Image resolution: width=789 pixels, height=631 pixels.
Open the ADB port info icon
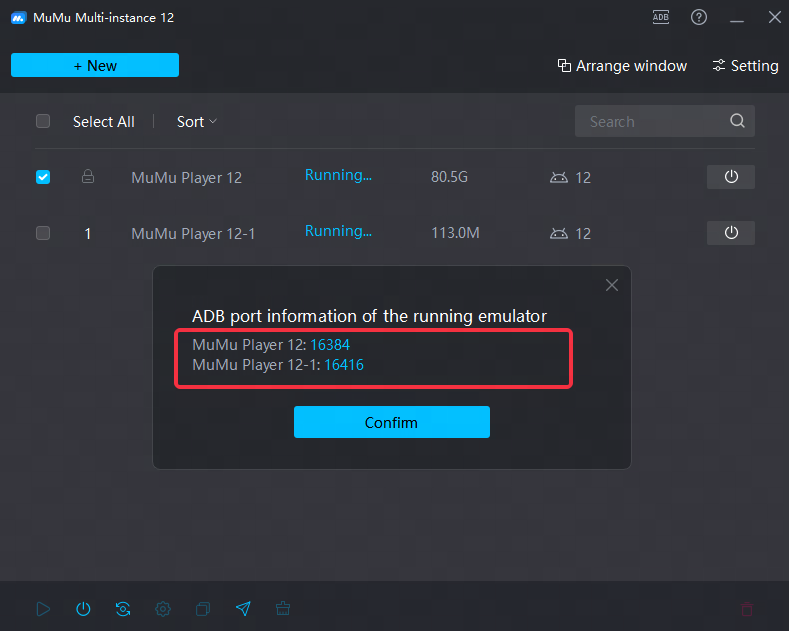click(x=661, y=17)
